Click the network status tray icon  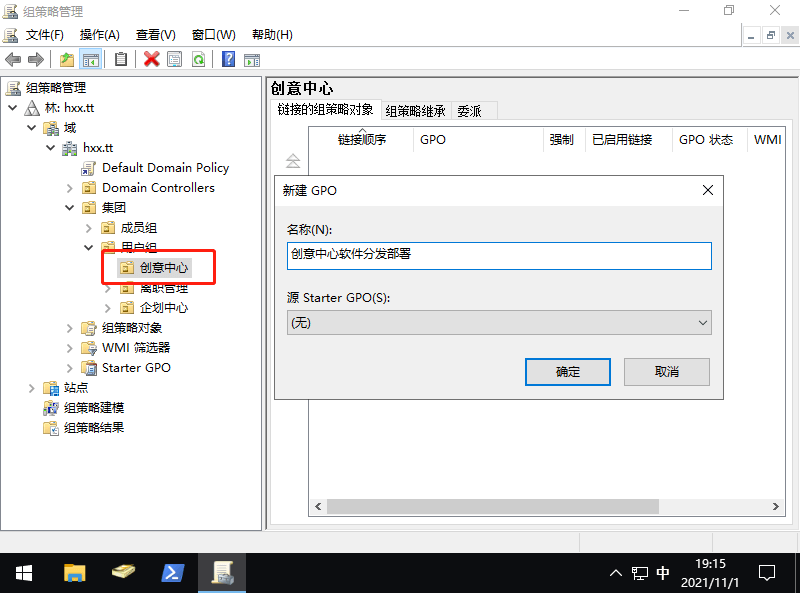[639, 573]
